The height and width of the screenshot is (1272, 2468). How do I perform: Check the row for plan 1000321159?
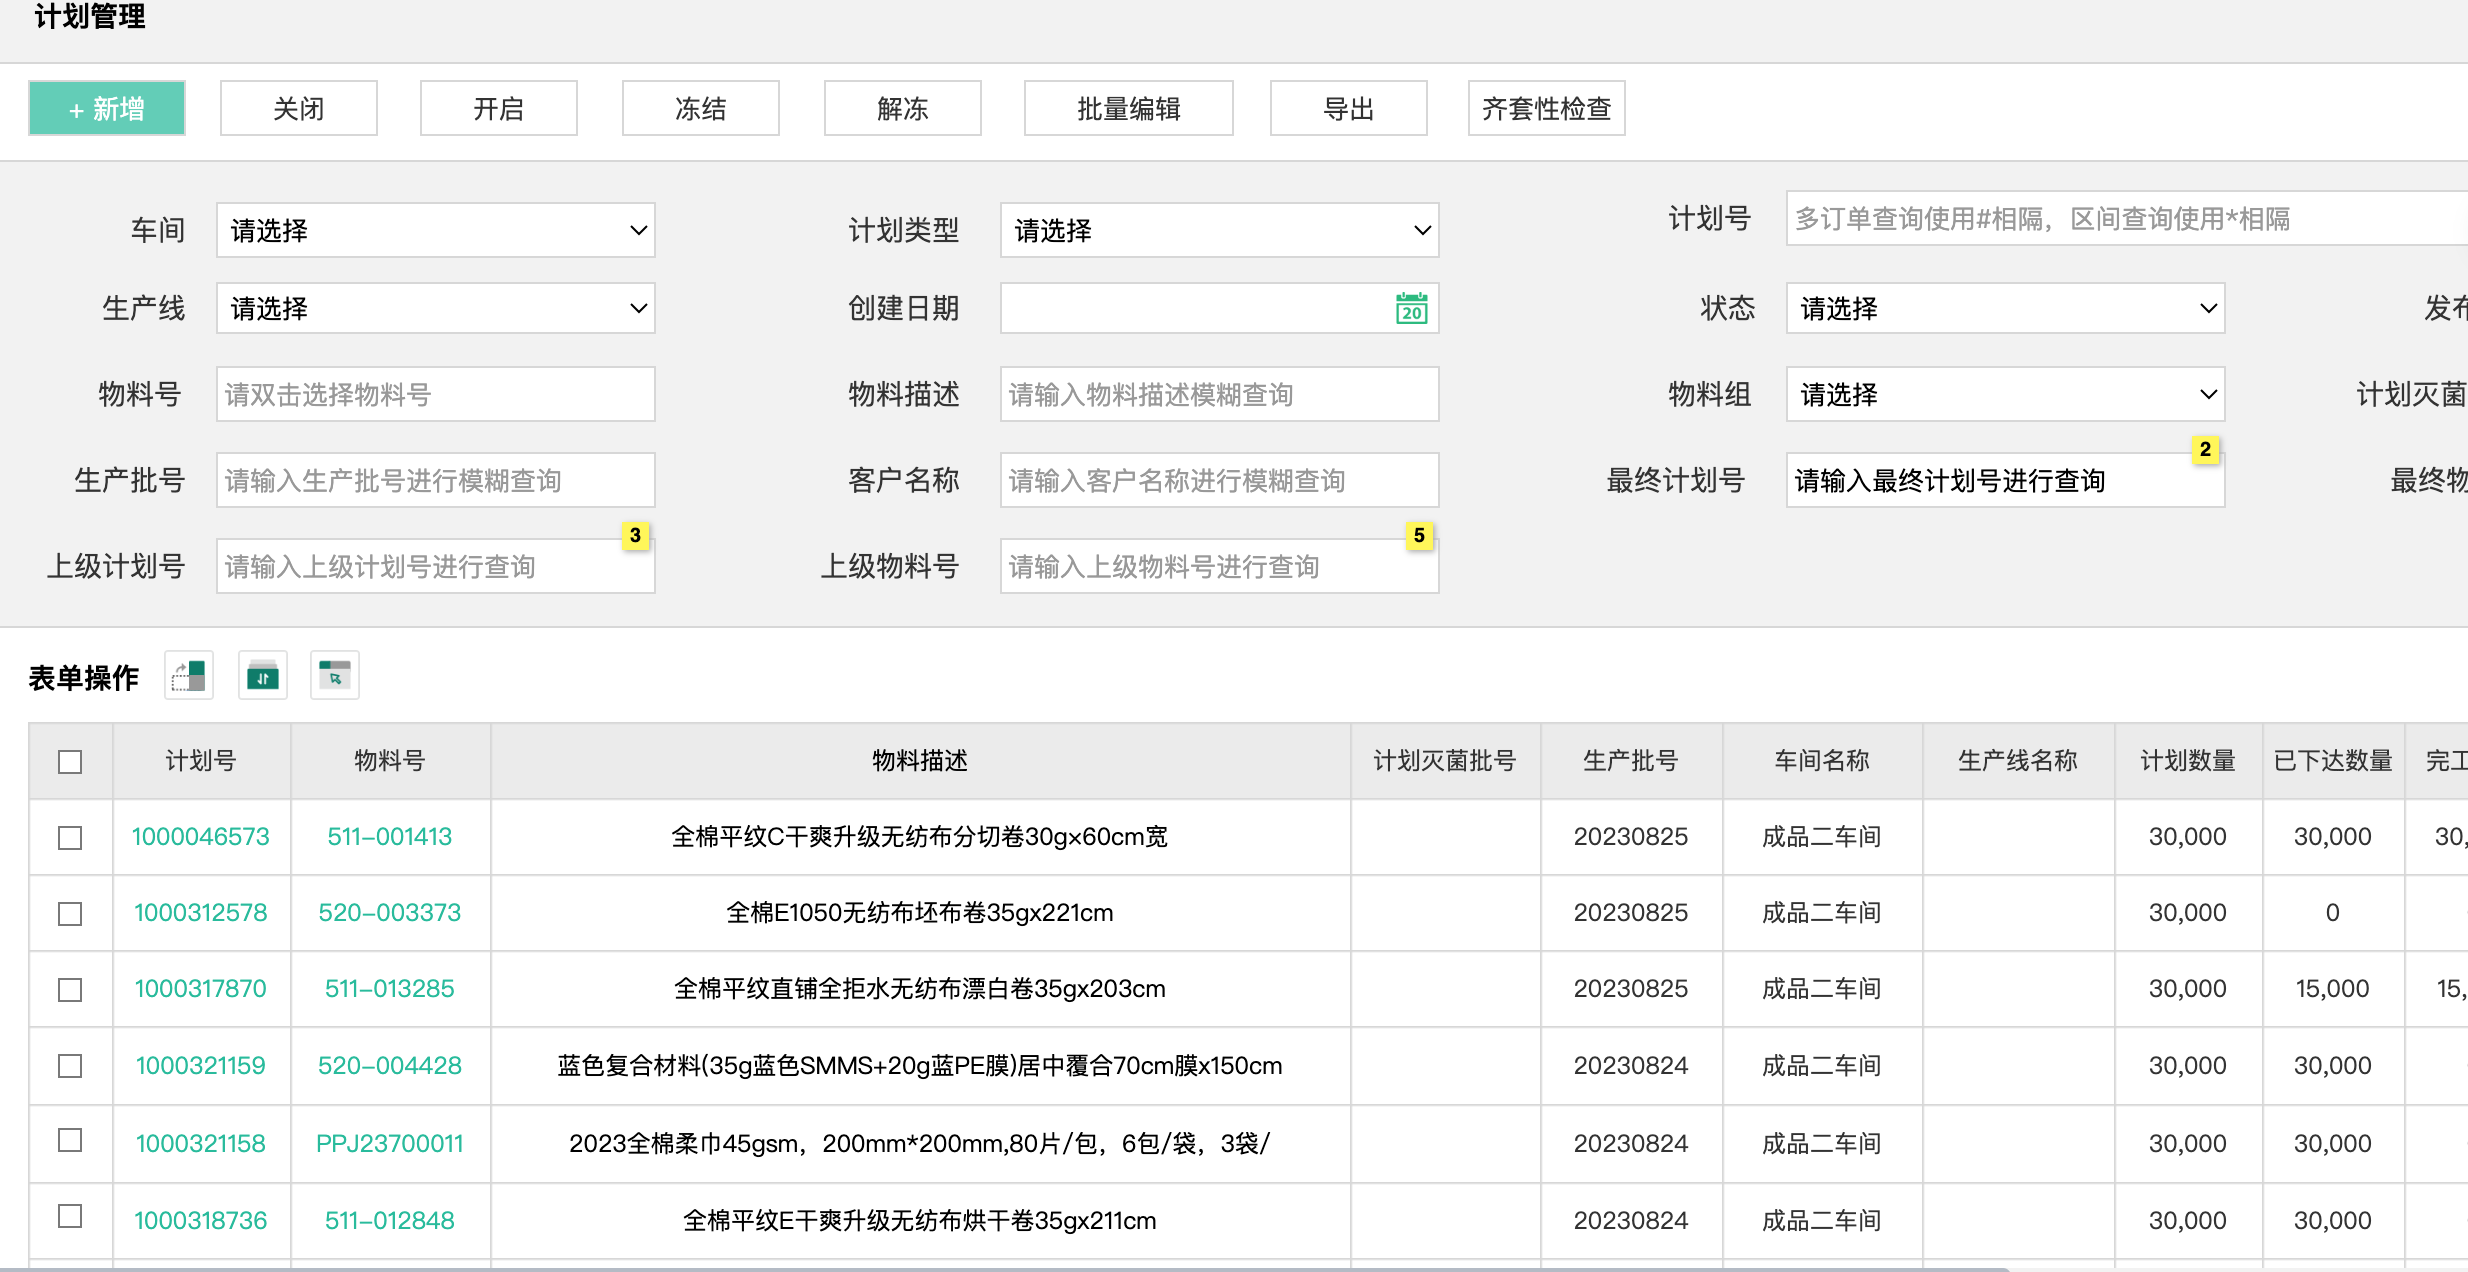coord(70,1066)
